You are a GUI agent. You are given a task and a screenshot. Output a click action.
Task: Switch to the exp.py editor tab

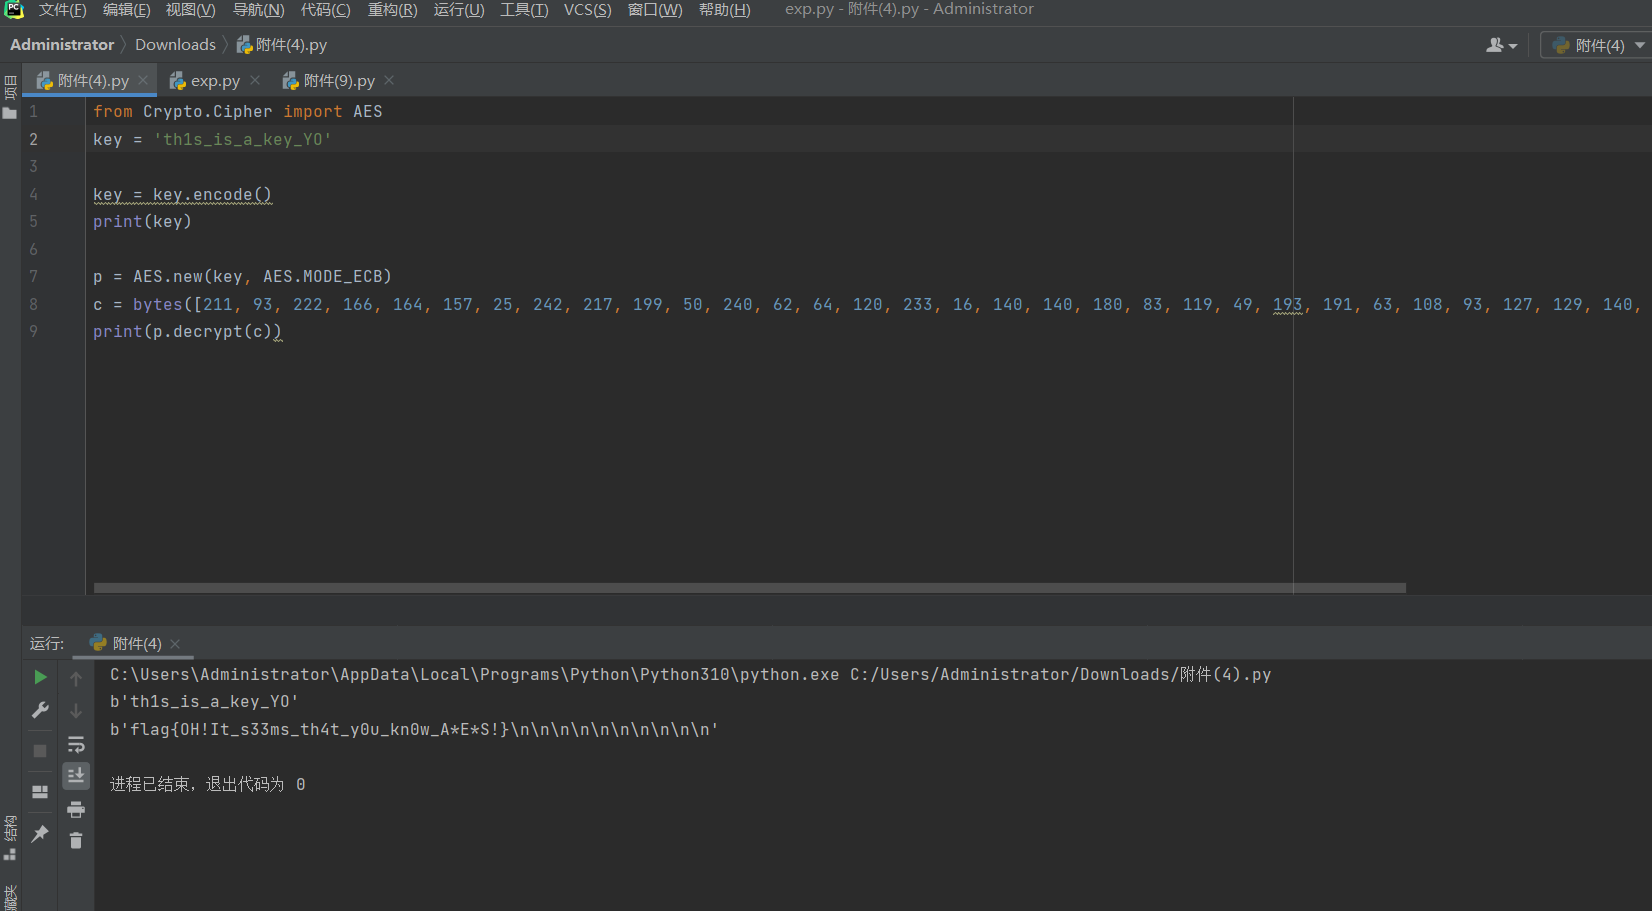click(x=214, y=81)
